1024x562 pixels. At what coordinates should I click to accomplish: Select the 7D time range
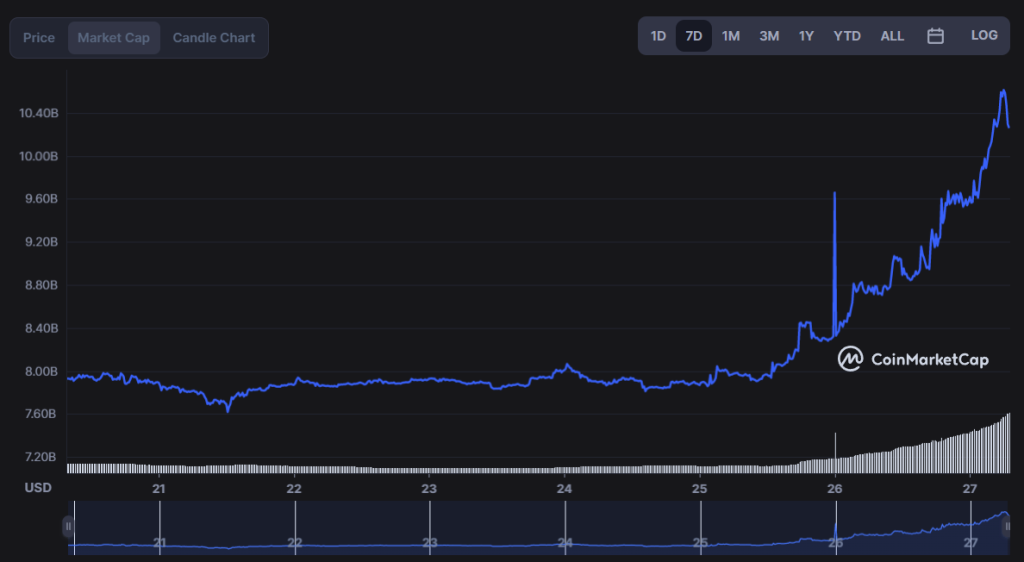[x=694, y=36]
